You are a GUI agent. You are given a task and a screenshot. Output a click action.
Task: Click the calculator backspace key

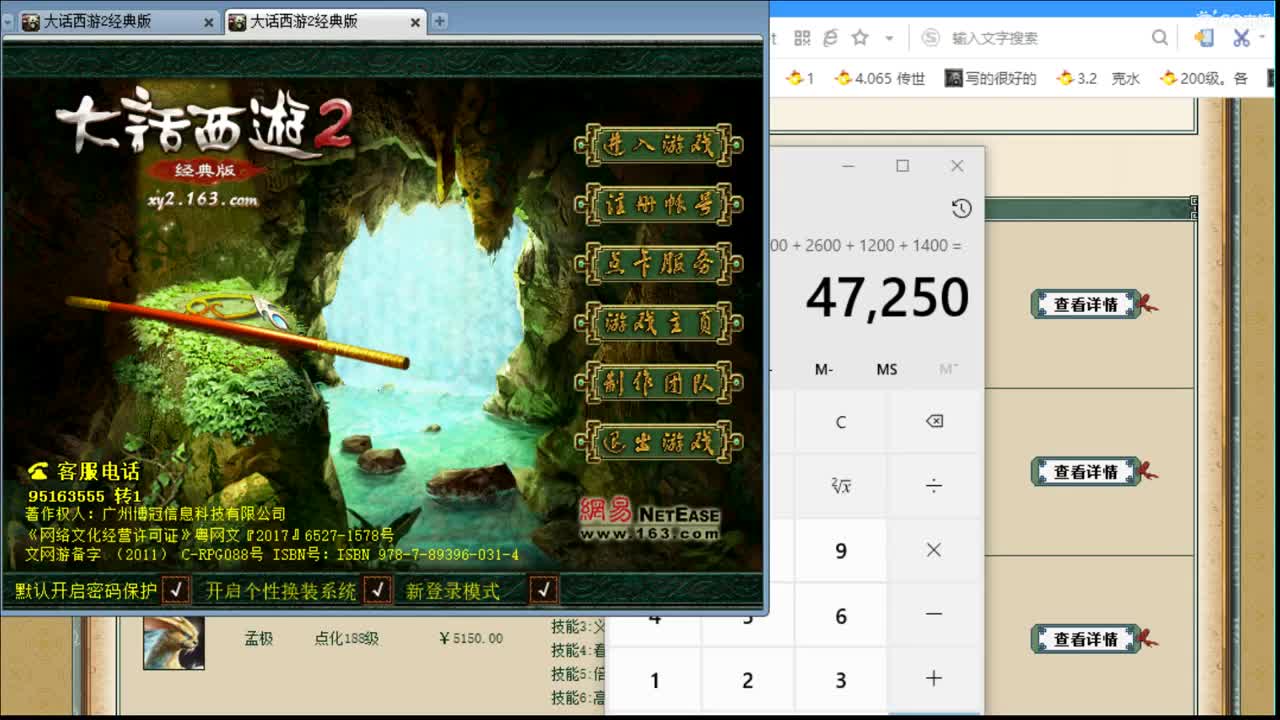tap(934, 421)
